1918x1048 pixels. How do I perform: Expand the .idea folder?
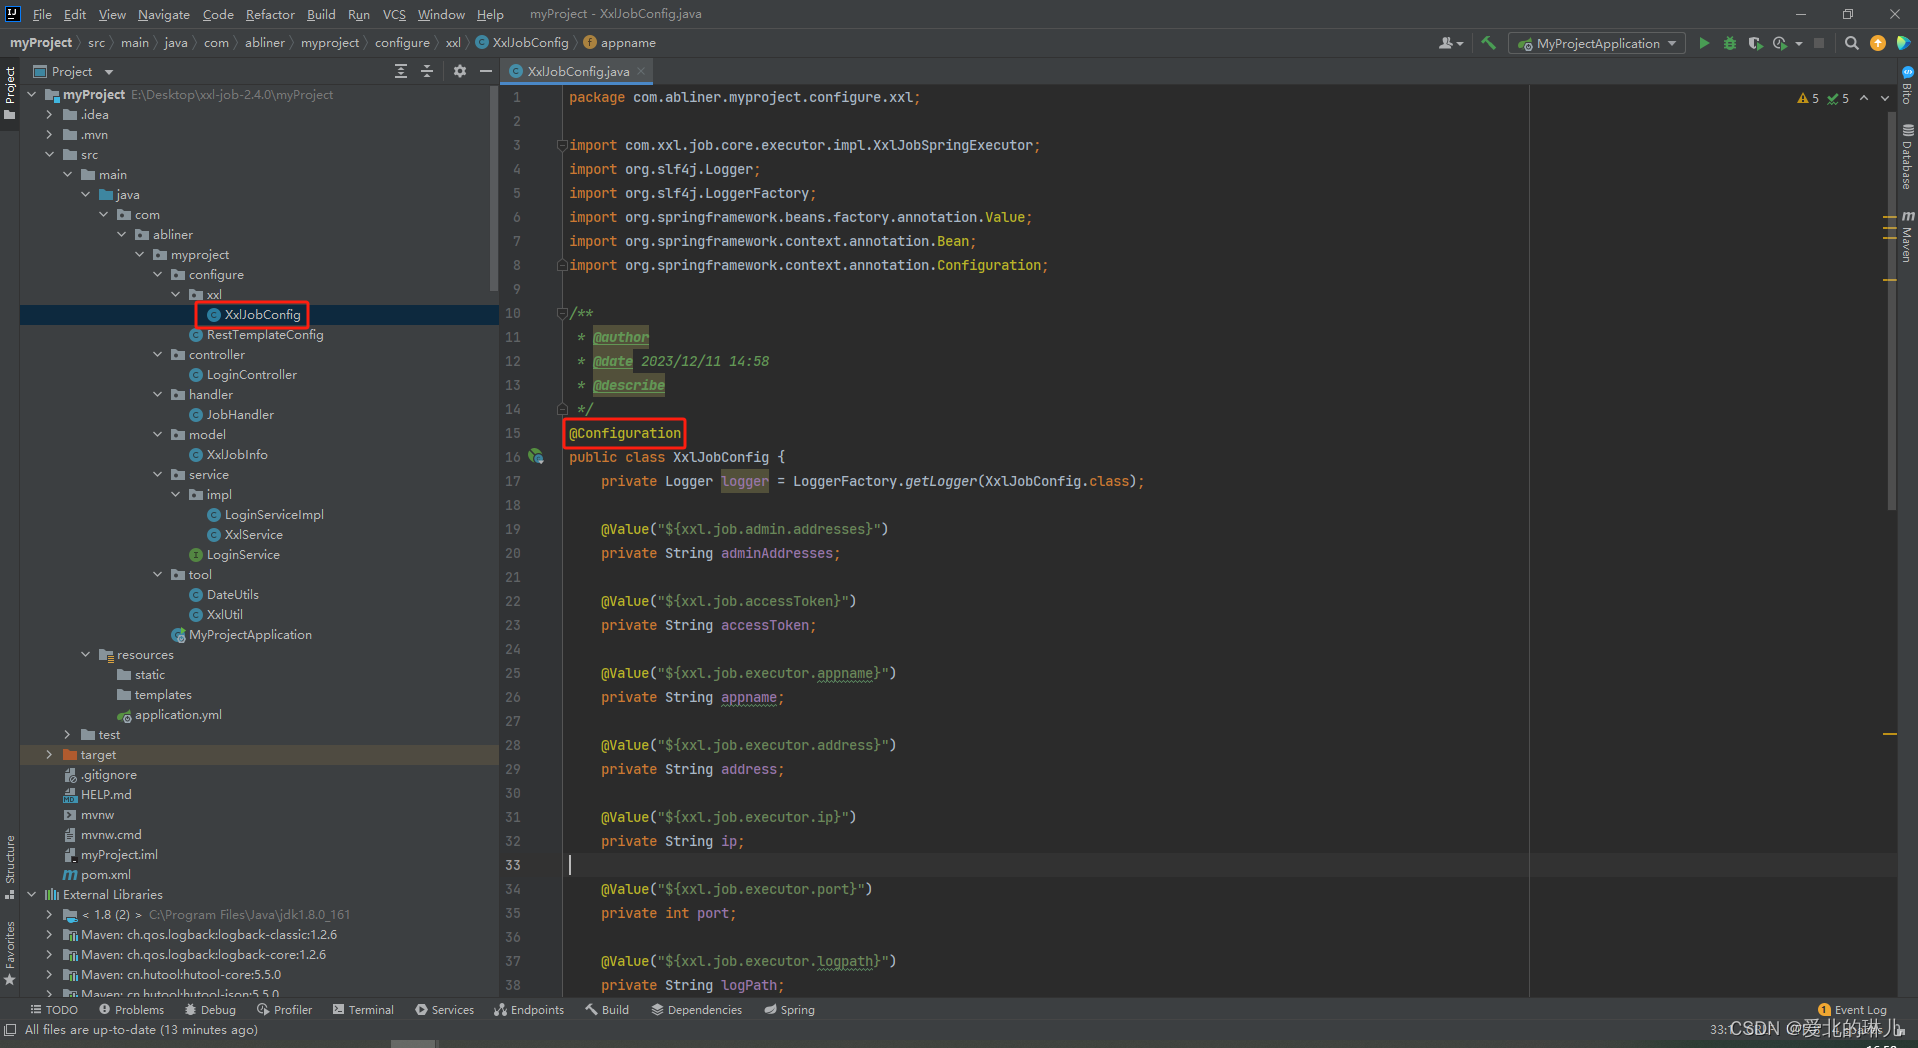pyautogui.click(x=49, y=115)
